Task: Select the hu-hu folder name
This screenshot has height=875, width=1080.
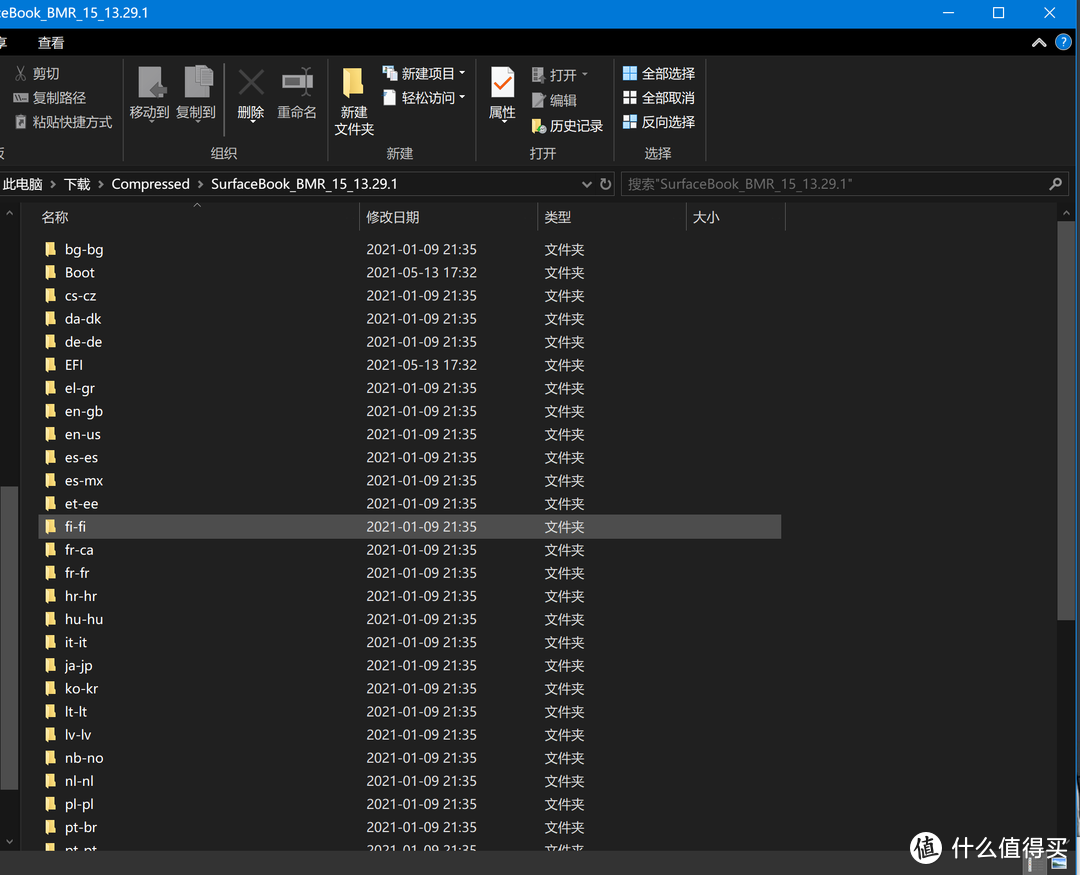Action: pos(84,619)
